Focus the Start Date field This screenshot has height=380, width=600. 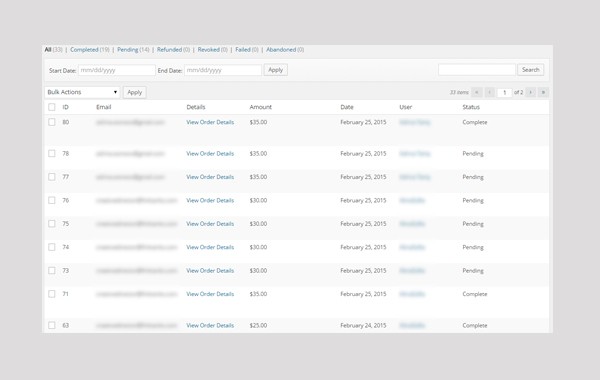tap(117, 70)
